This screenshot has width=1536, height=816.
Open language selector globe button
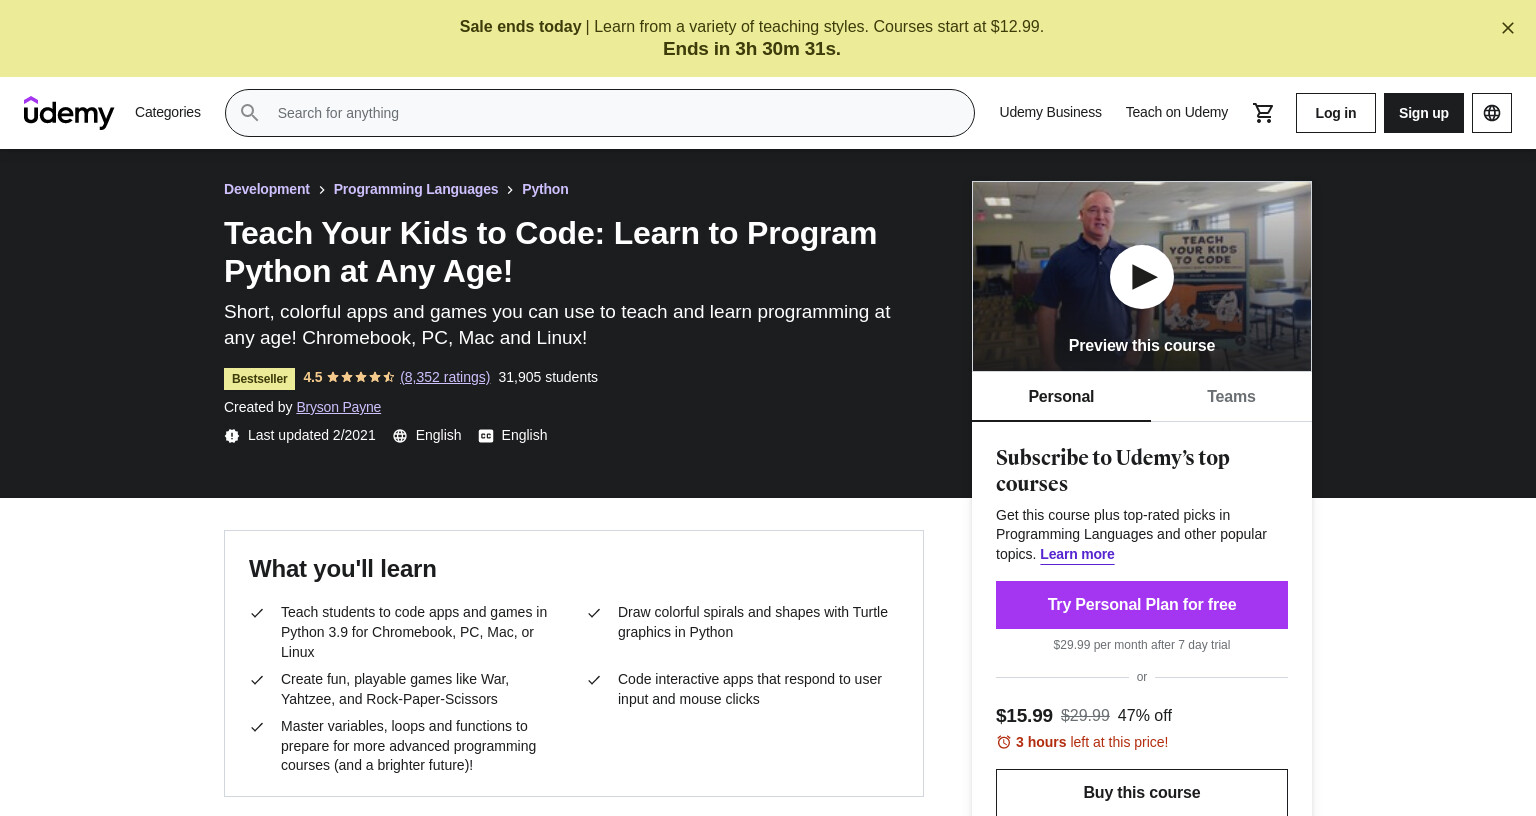[x=1492, y=113]
